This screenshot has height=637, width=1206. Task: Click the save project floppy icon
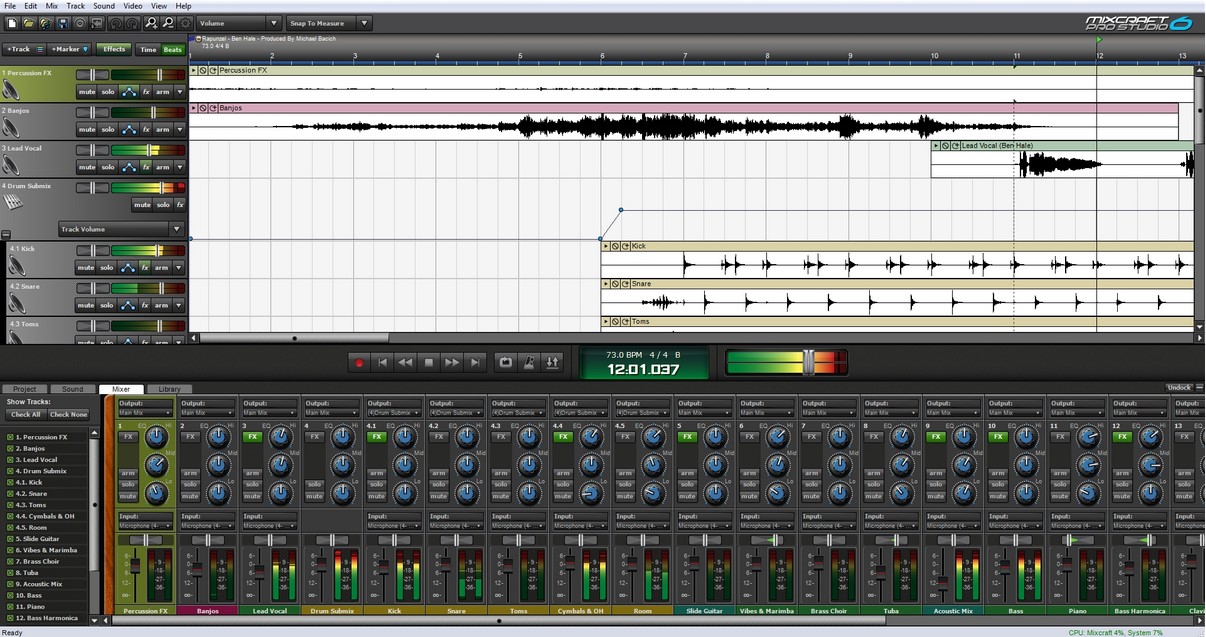coord(63,23)
